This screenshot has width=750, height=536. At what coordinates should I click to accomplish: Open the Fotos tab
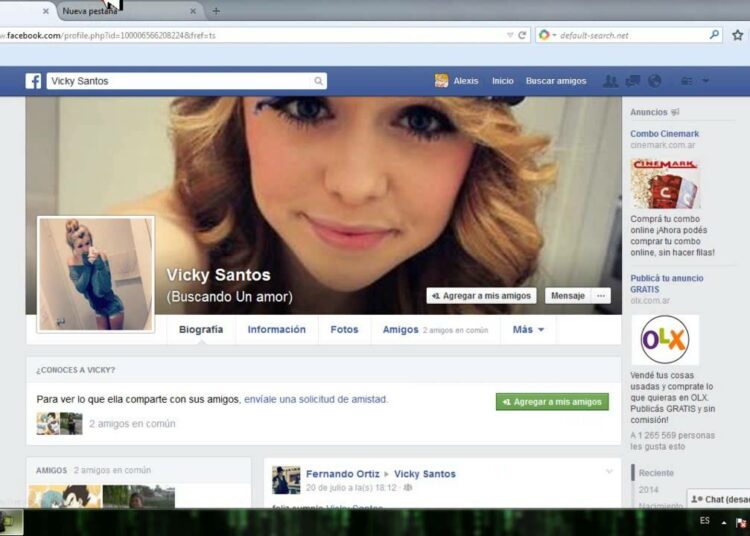[x=344, y=330]
